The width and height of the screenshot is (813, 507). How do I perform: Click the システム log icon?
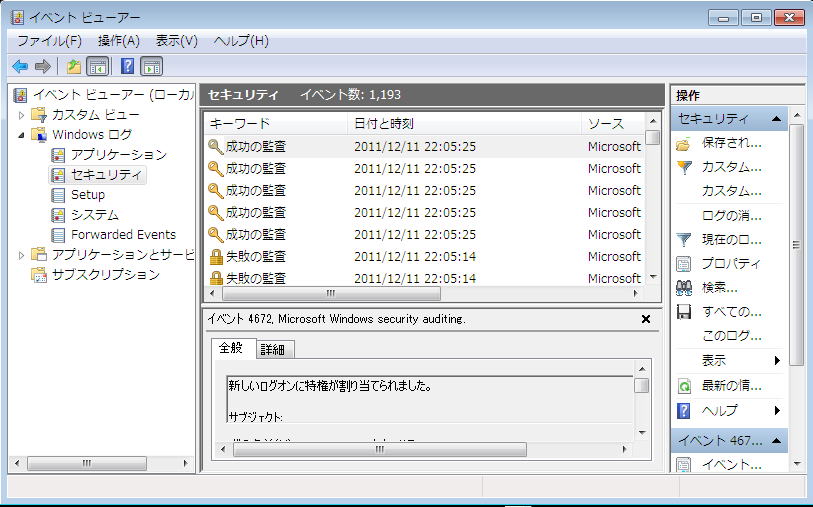(x=58, y=215)
